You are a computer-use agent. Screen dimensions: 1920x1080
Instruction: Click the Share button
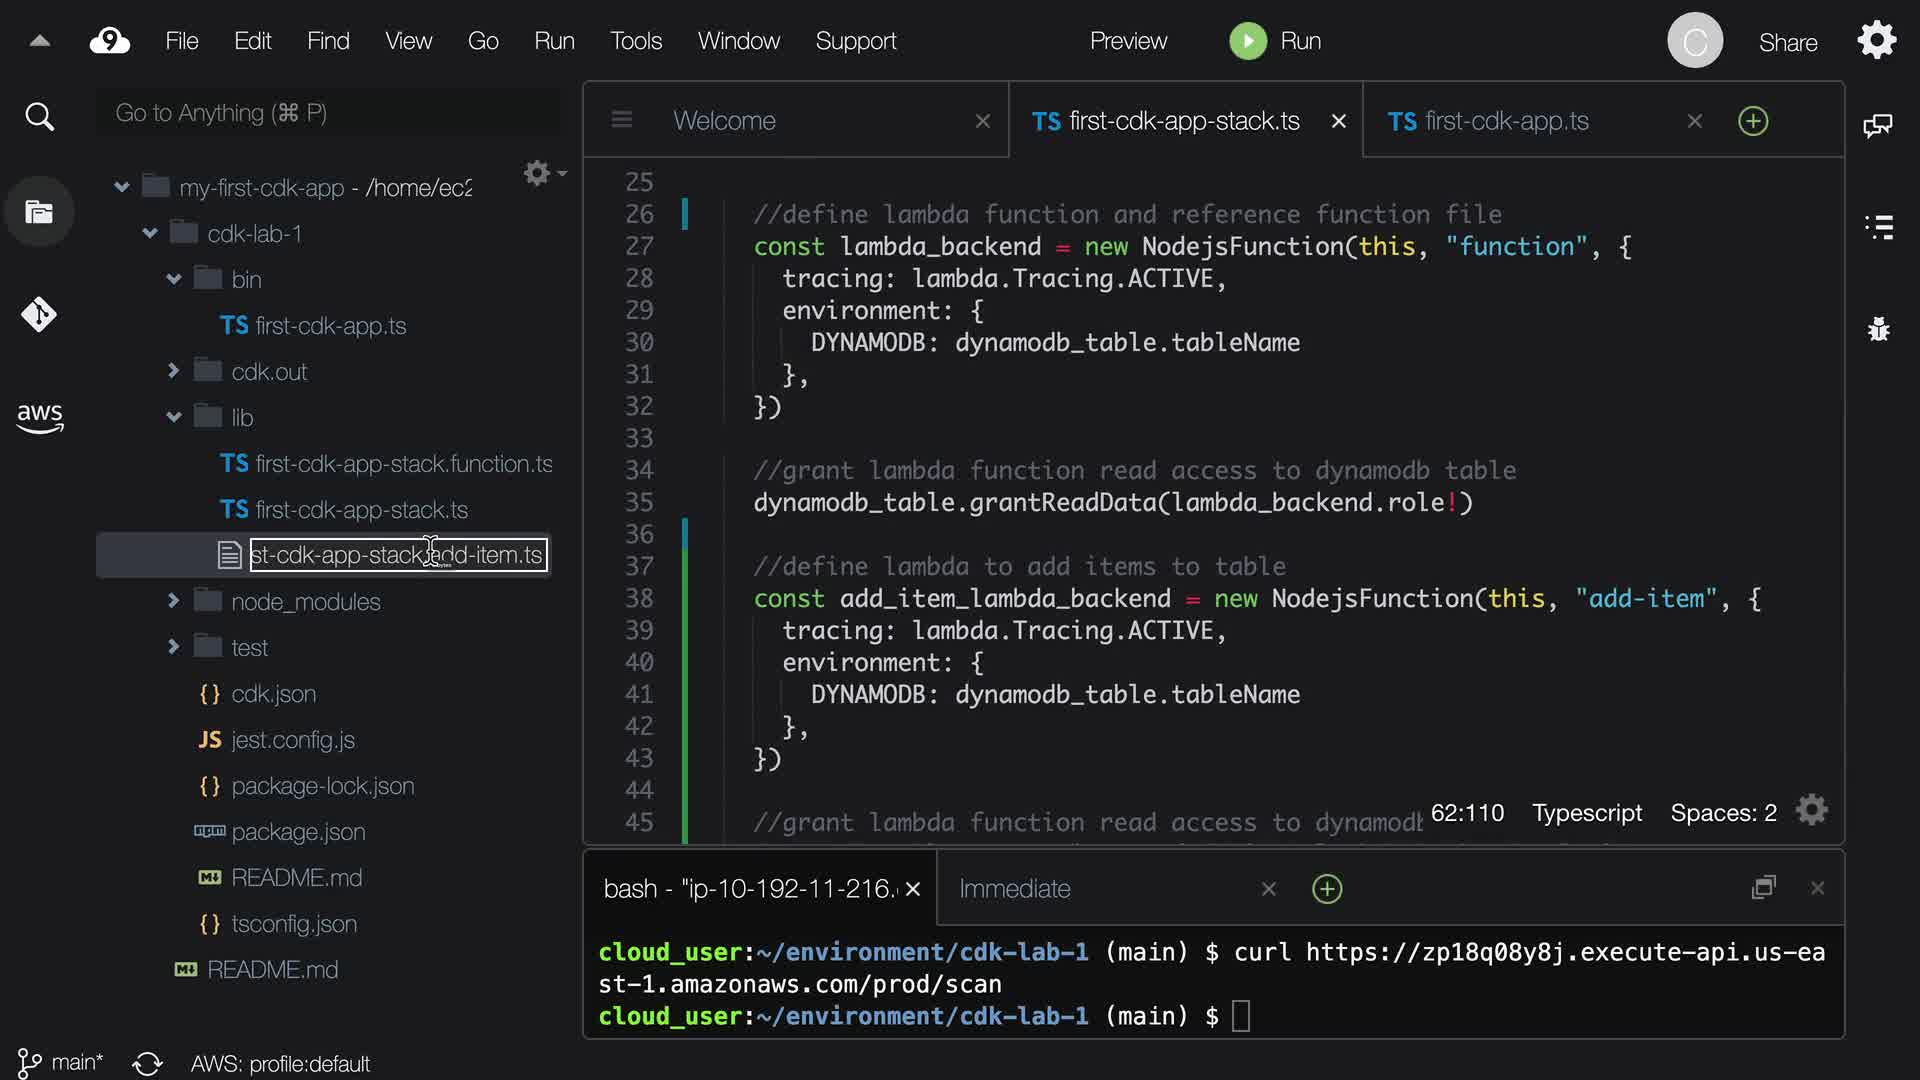1788,43
